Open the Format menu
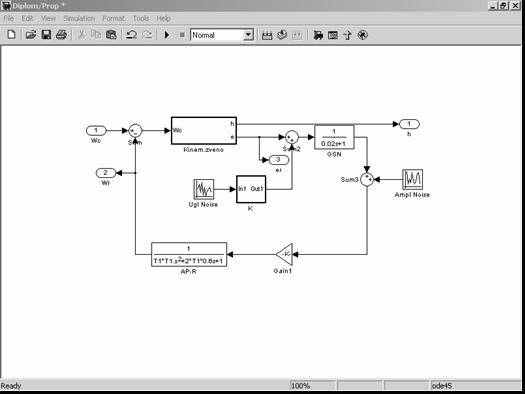Screen dimensions: 525x394 tap(114, 19)
